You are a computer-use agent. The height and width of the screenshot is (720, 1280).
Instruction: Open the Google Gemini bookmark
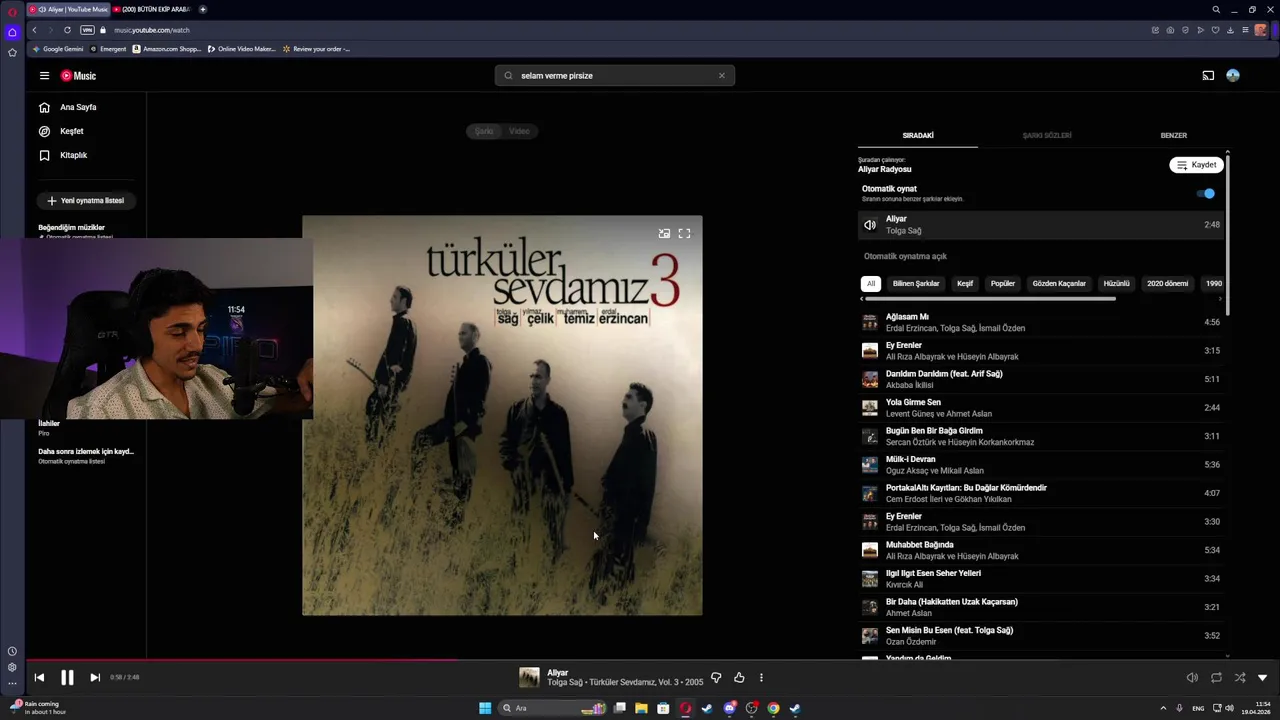[x=58, y=49]
